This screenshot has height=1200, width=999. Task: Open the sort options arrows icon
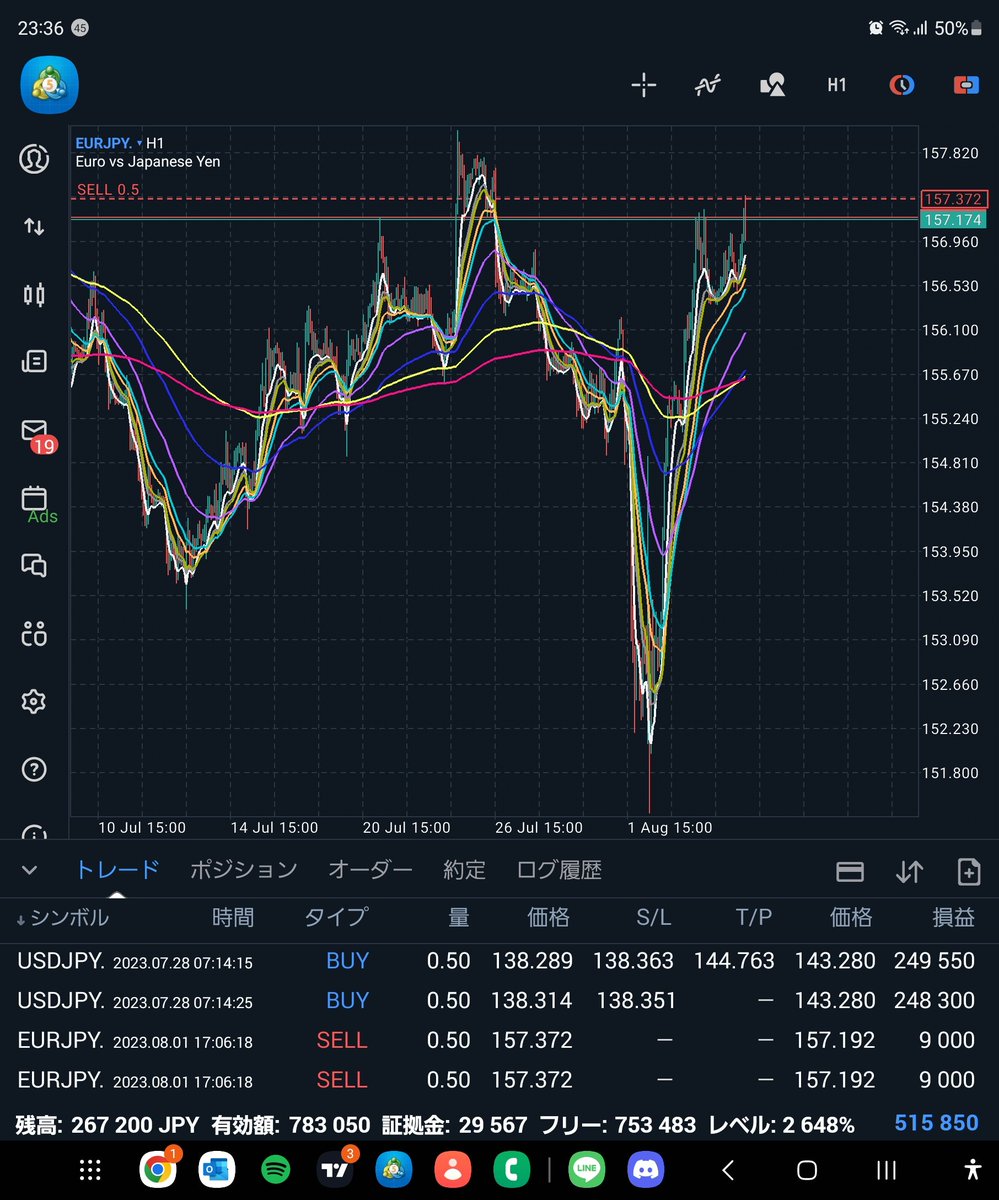click(909, 872)
